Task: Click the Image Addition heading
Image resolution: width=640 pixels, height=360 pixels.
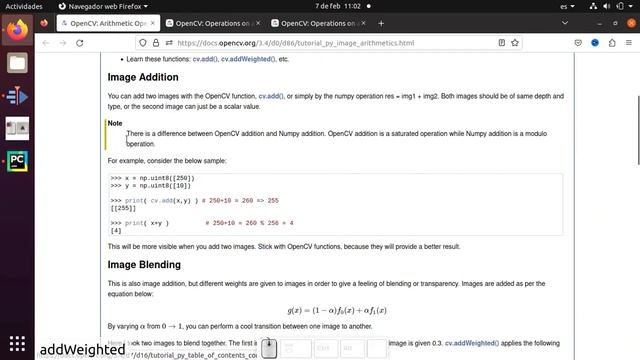Action: coord(143,77)
